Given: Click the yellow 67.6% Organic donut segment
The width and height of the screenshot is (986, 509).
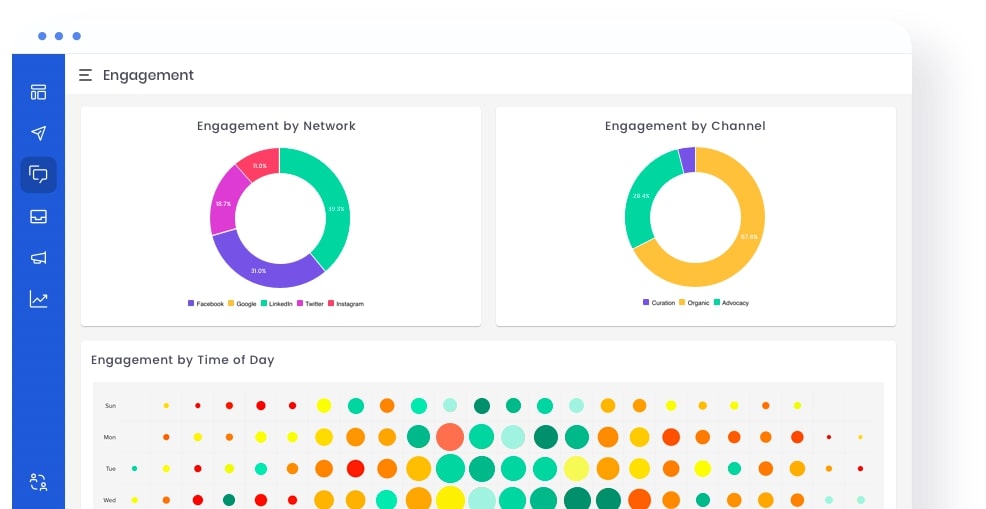Looking at the screenshot, I should [748, 237].
